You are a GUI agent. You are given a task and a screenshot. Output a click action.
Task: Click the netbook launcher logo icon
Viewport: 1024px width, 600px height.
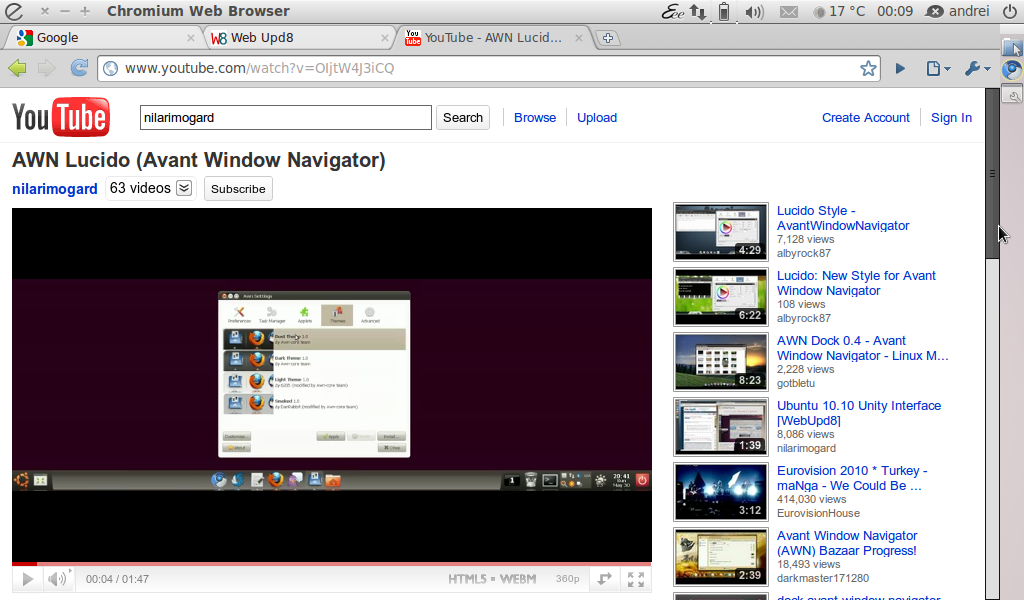14,11
